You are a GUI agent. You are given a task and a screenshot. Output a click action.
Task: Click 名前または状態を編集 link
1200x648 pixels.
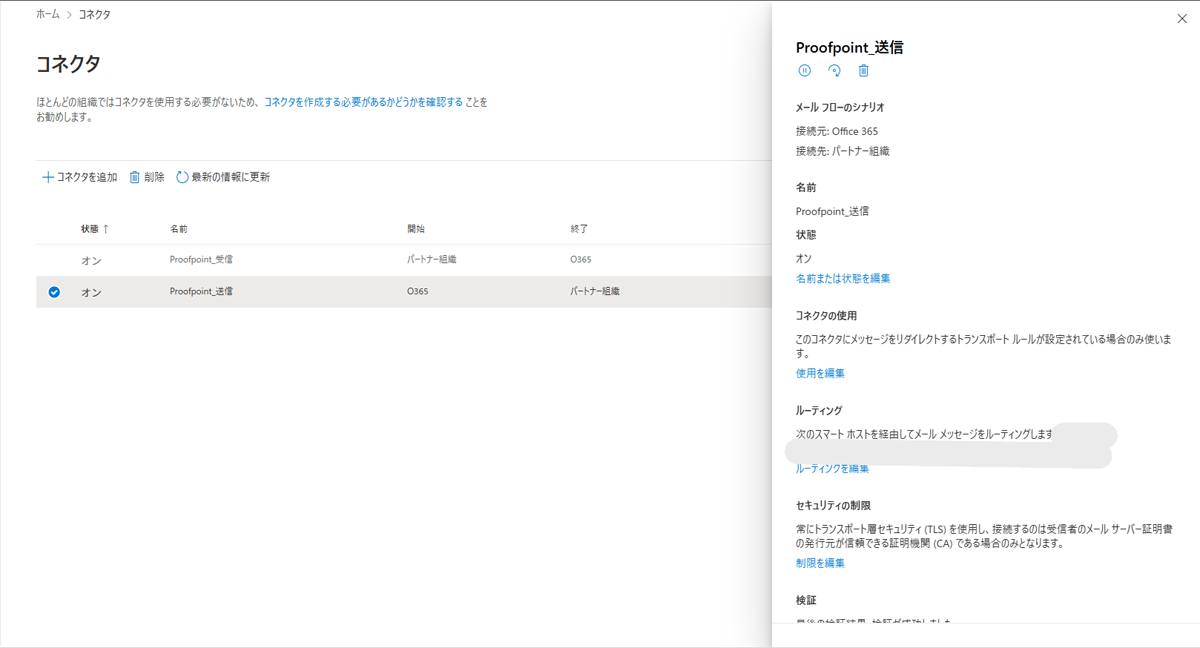(x=842, y=278)
